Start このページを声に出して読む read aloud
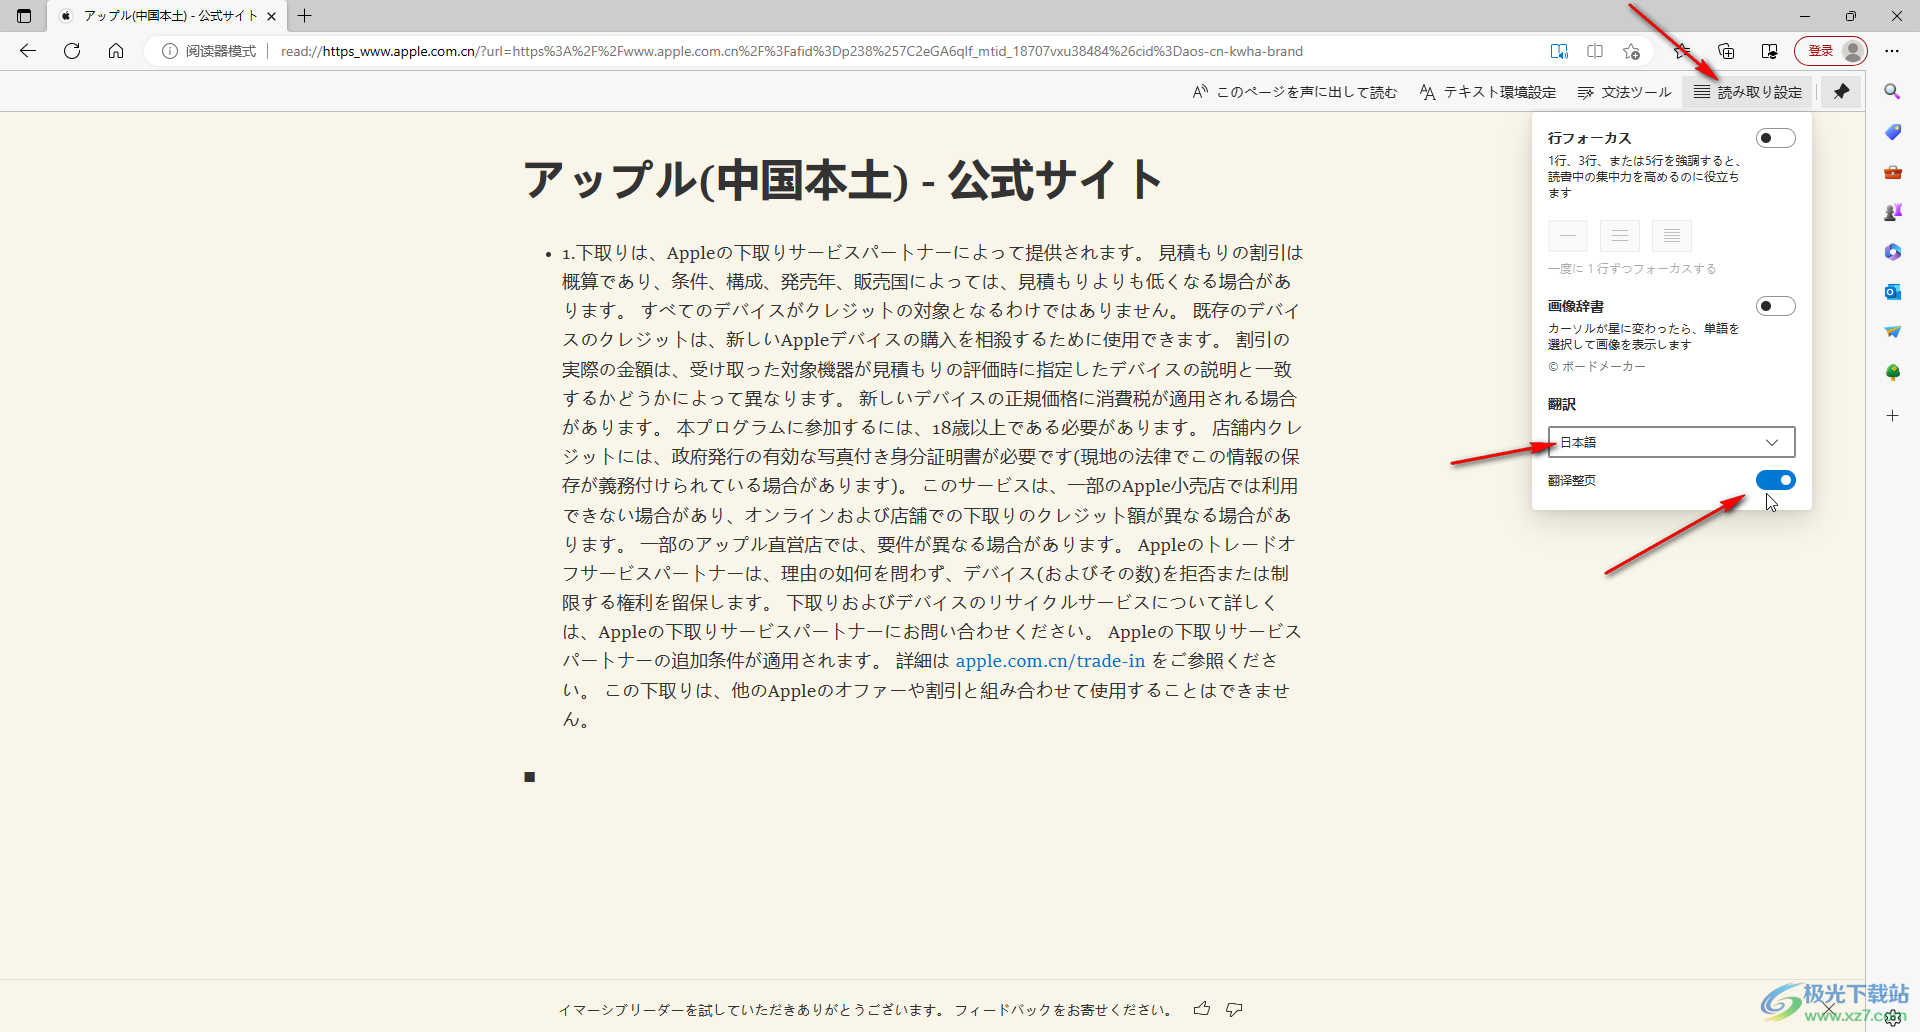This screenshot has height=1032, width=1920. [1294, 92]
